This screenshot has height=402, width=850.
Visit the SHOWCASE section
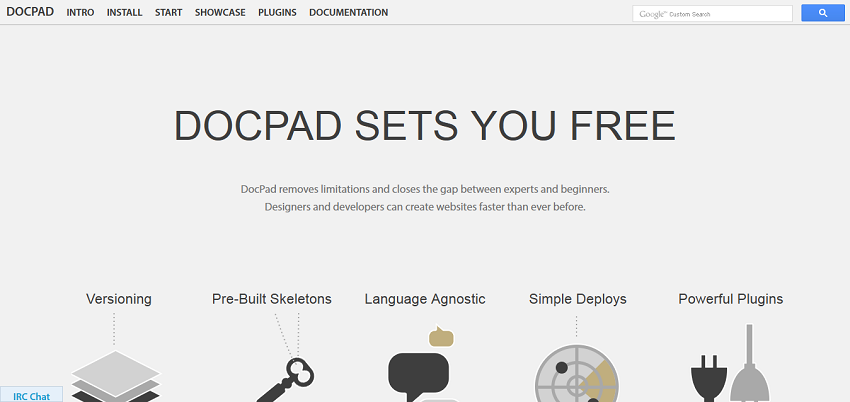point(220,12)
